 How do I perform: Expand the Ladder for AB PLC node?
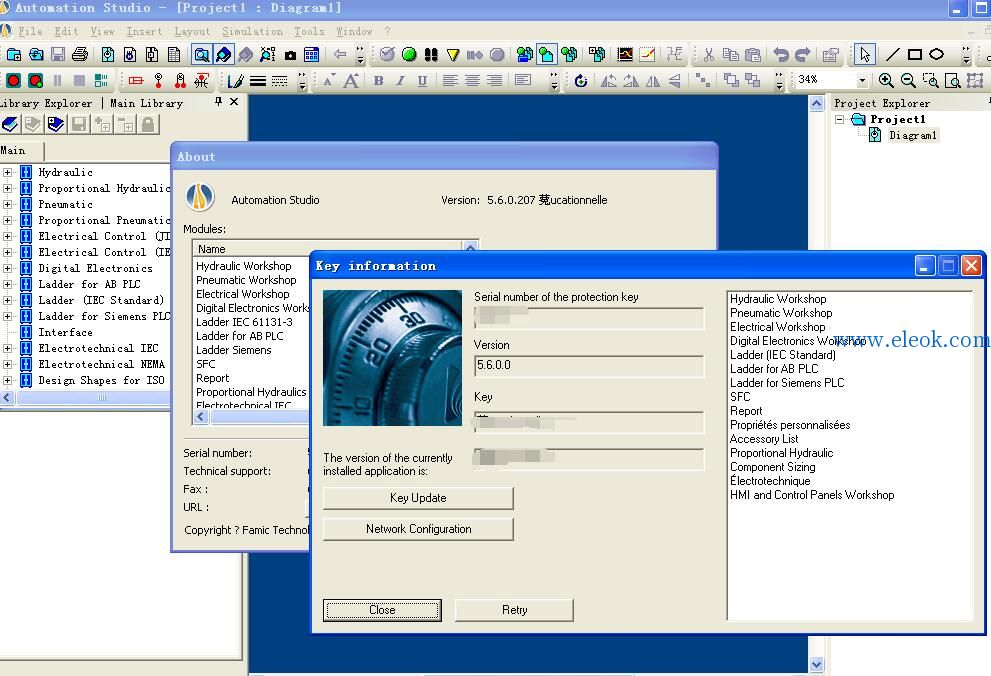[x=8, y=284]
